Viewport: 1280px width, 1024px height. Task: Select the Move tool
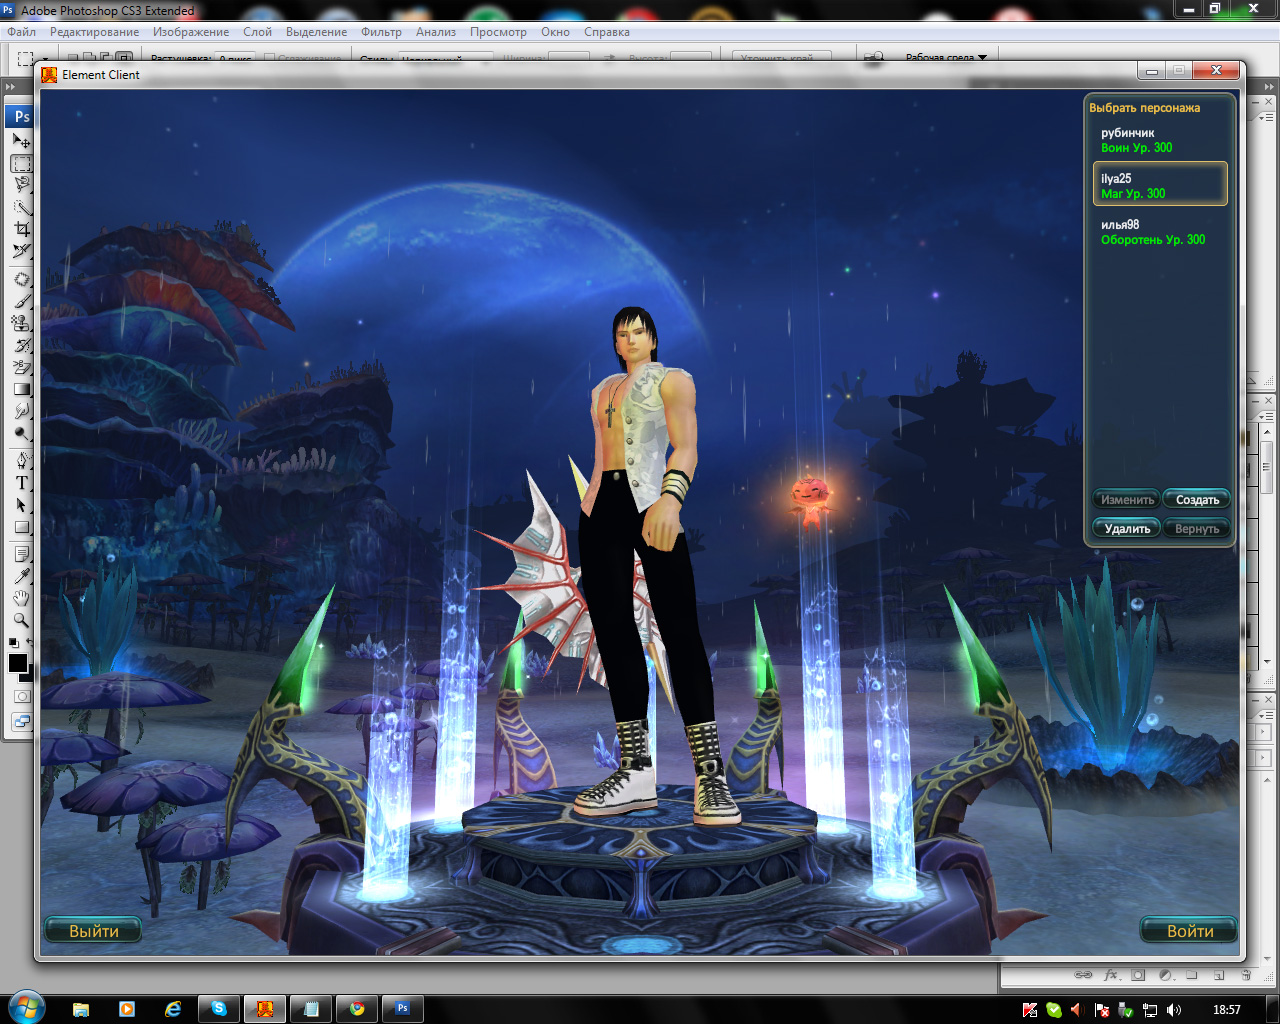(x=21, y=141)
